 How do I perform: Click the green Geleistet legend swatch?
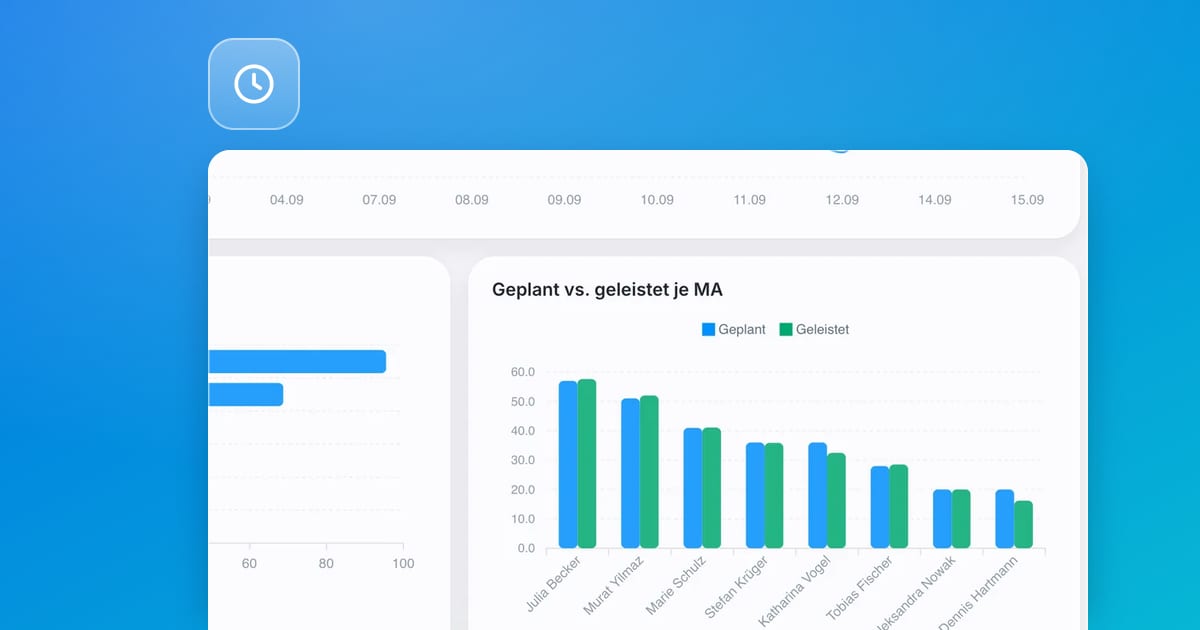[x=786, y=329]
